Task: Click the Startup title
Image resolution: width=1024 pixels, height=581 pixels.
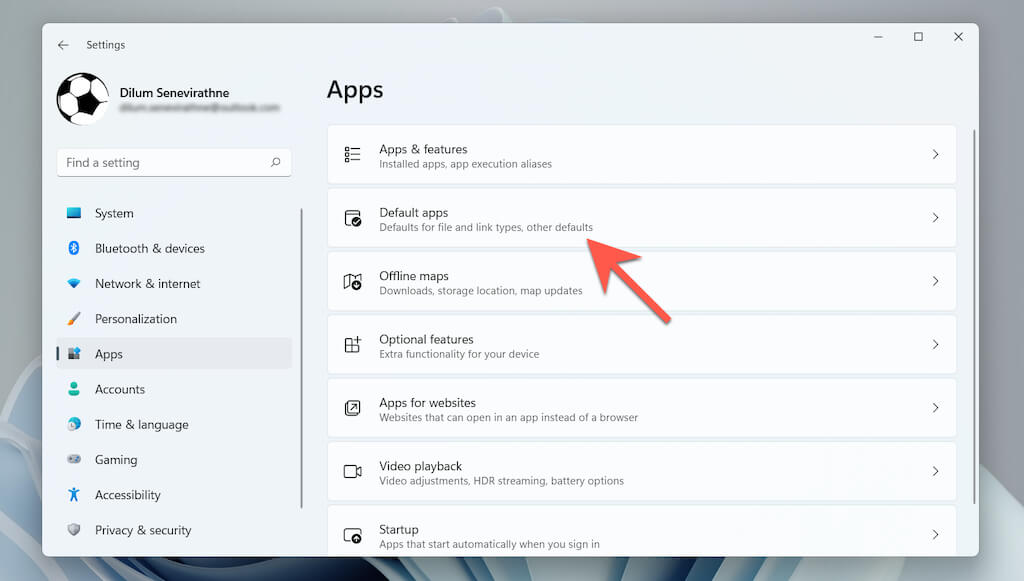Action: [x=398, y=529]
